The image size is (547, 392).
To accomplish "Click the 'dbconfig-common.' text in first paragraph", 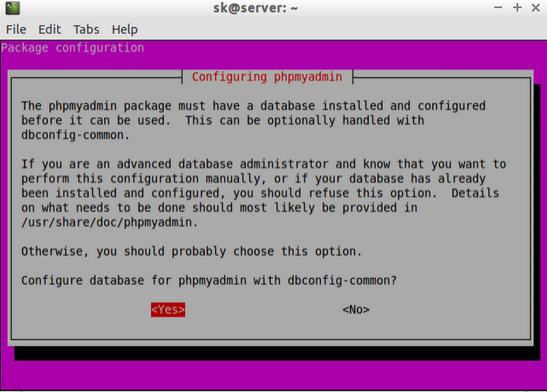I will click(x=75, y=135).
